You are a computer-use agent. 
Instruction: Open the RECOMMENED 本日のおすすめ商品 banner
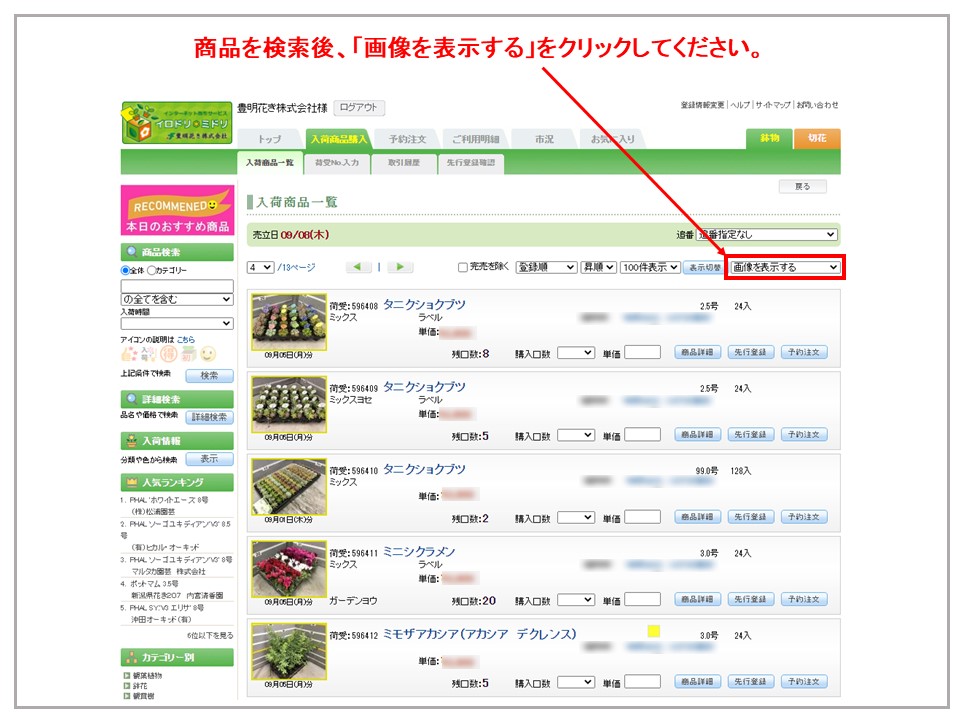[177, 210]
